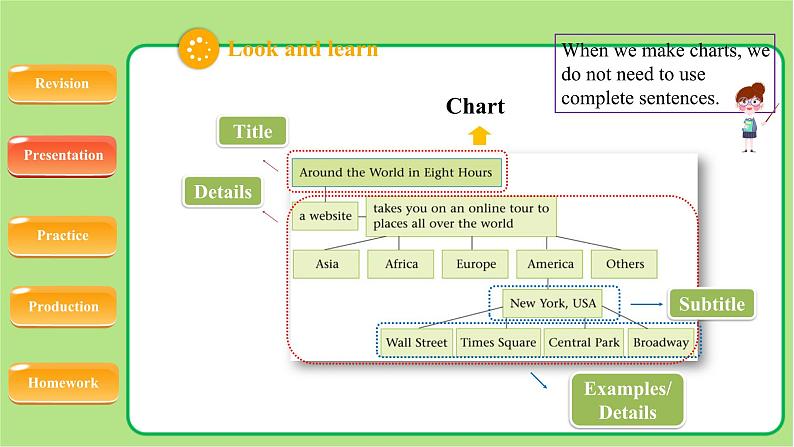Select the Homework button
This screenshot has width=794, height=447.
pos(63,383)
